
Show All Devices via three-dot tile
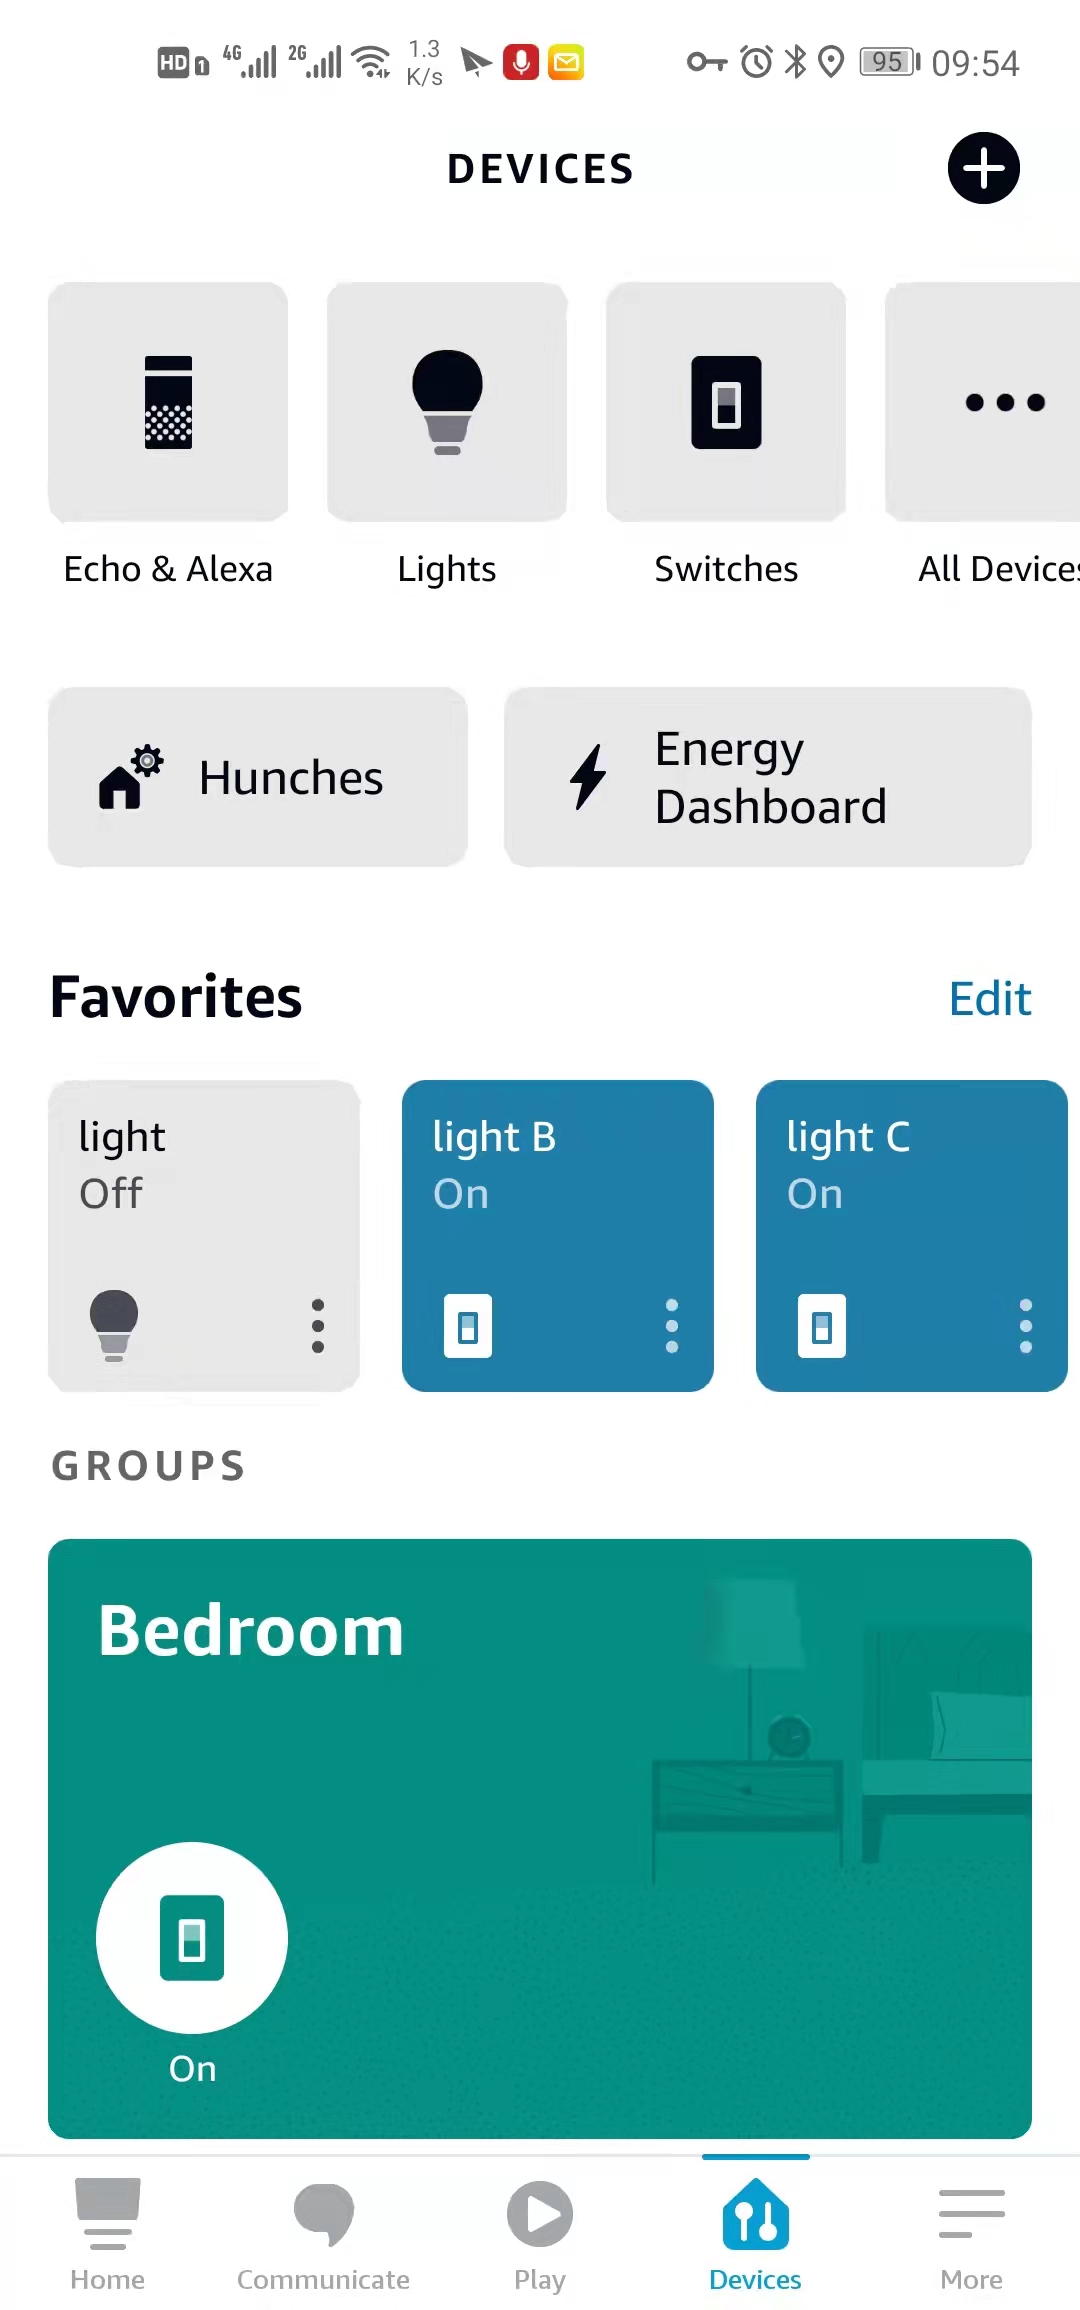point(1003,402)
